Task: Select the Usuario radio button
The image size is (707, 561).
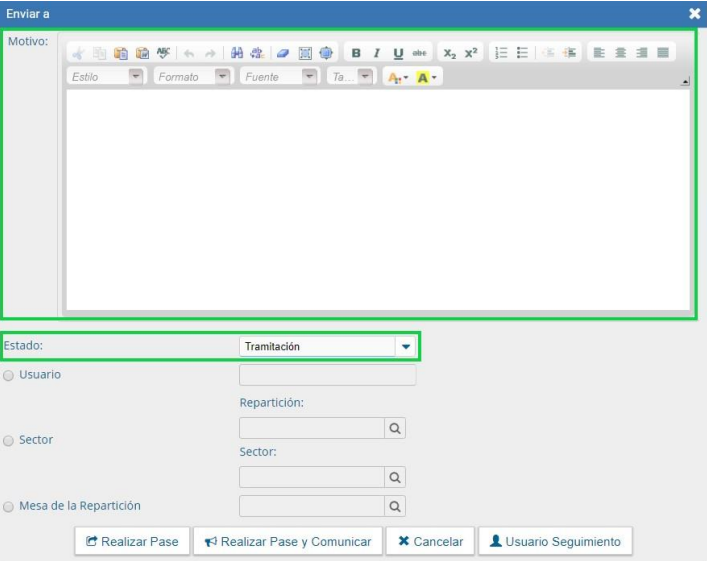Action: 9,375
